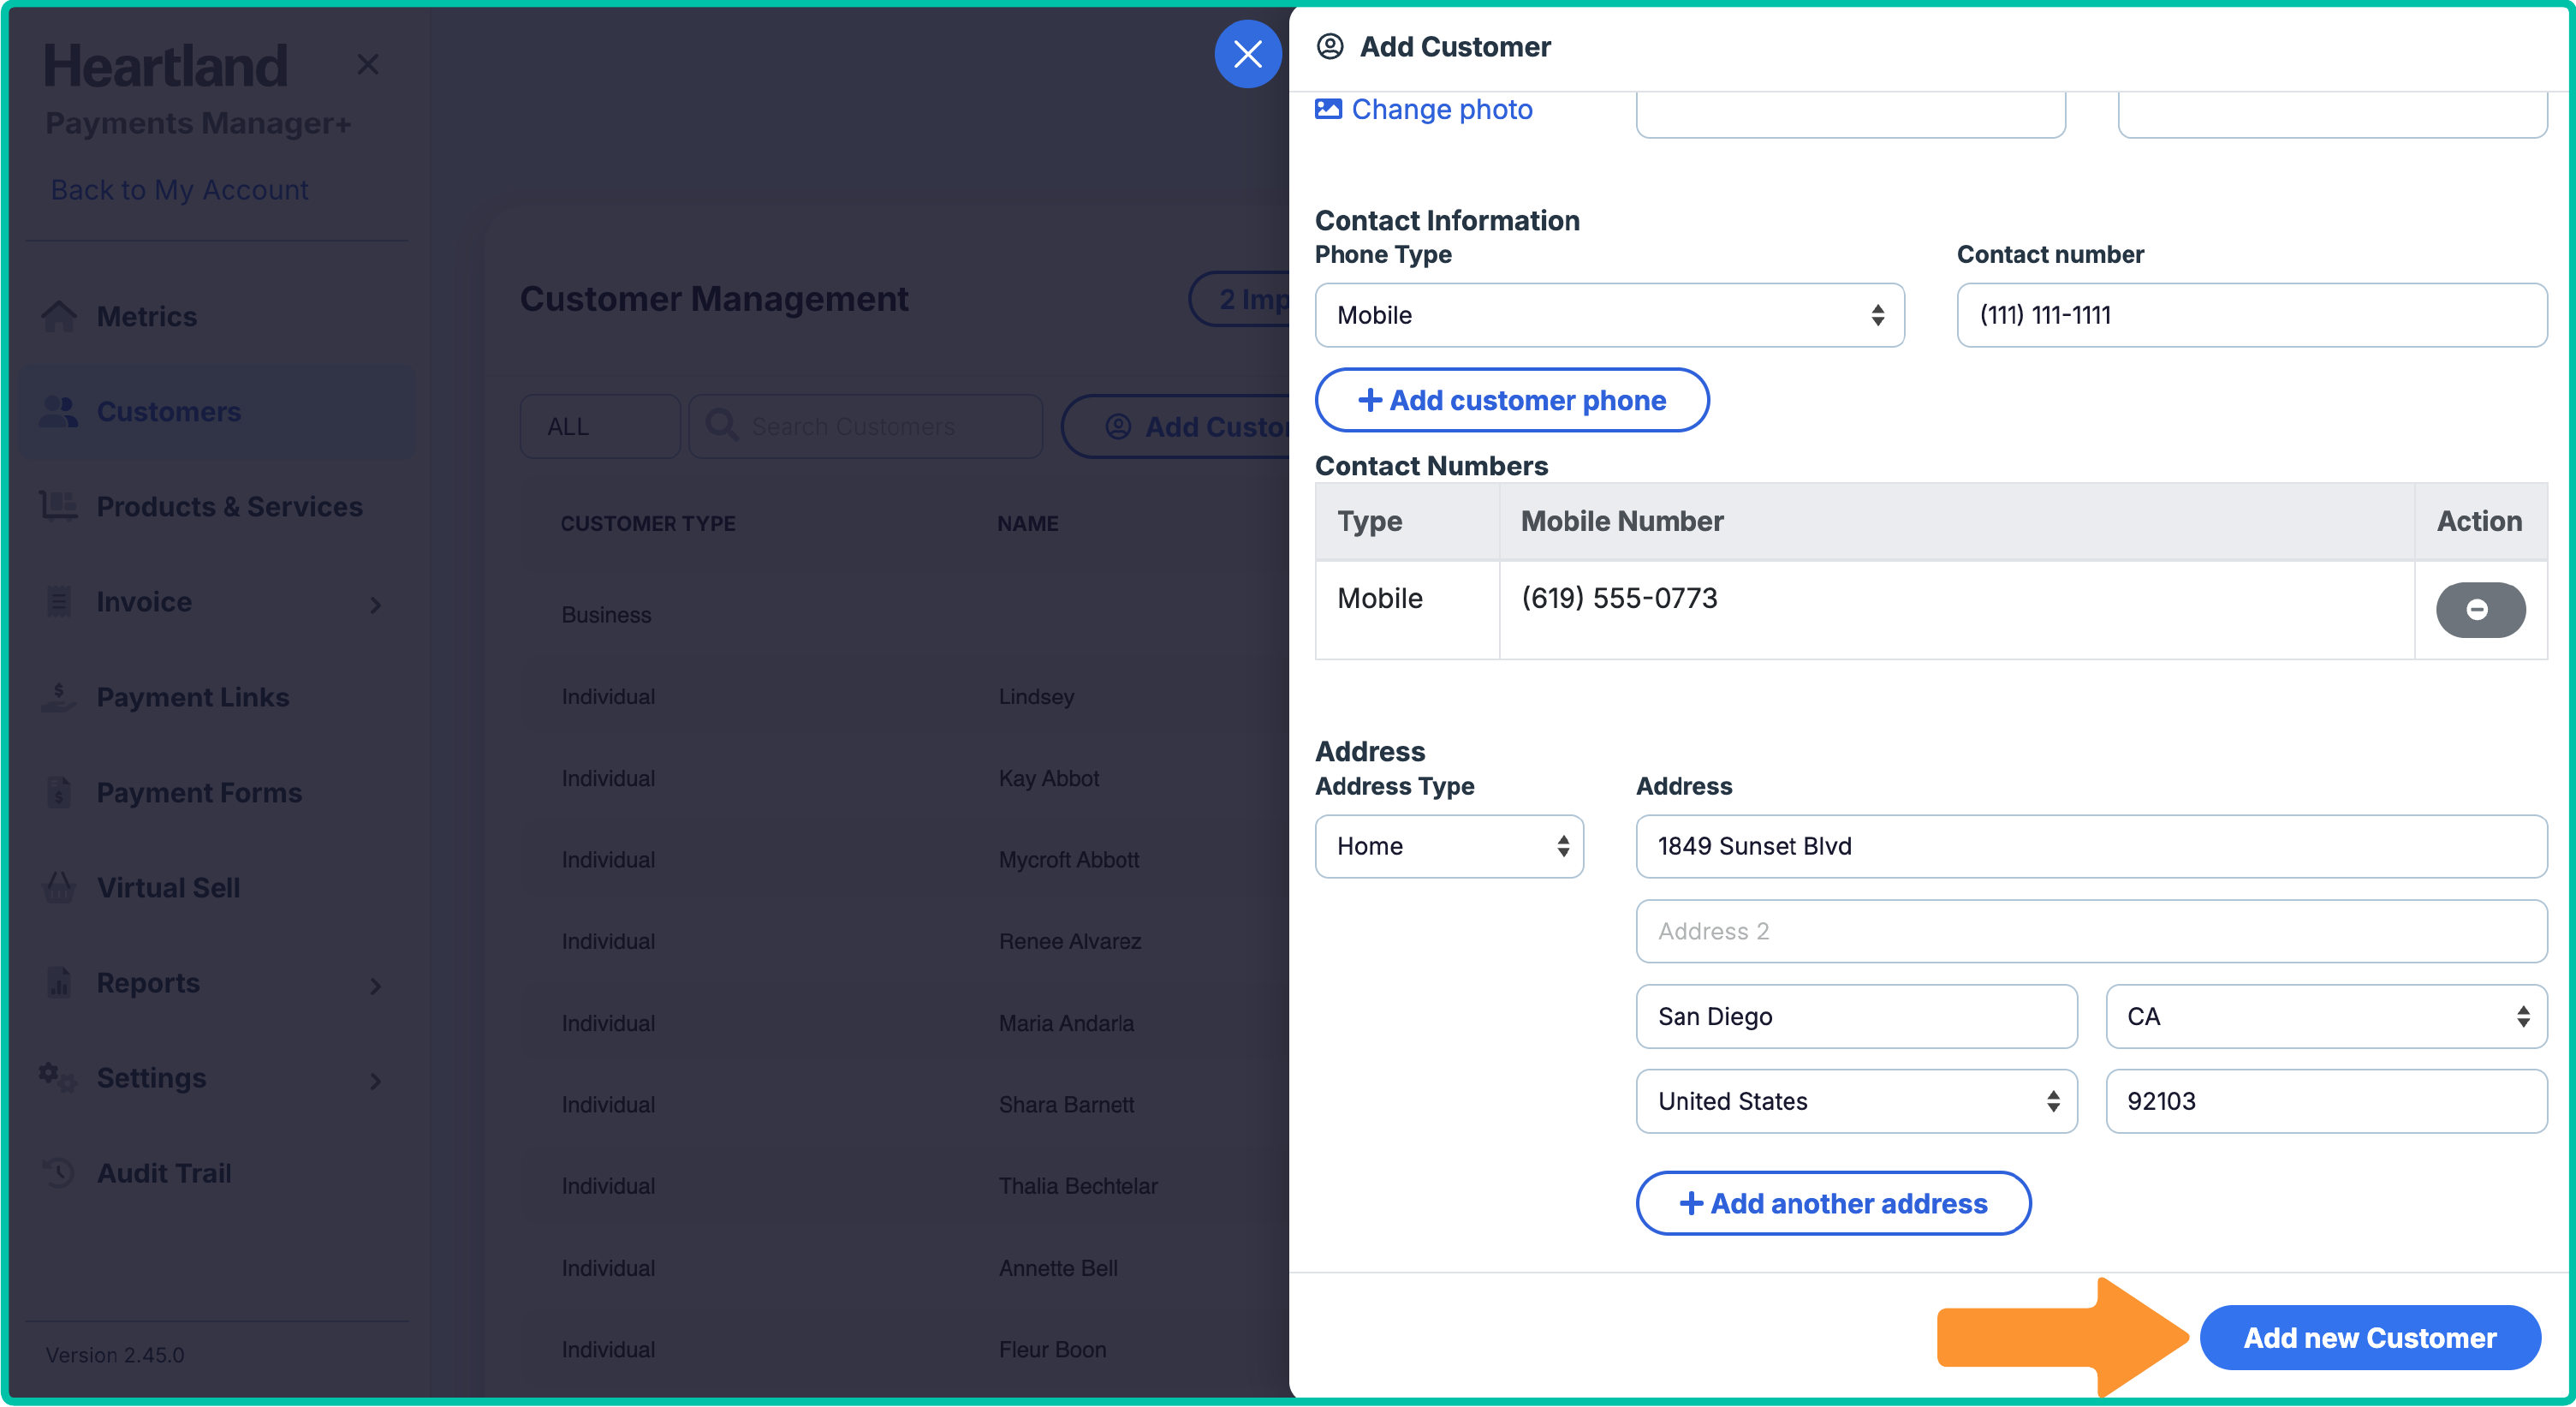The height and width of the screenshot is (1407, 2576).
Task: Click the Audit Trail clock icon
Action: [59, 1172]
